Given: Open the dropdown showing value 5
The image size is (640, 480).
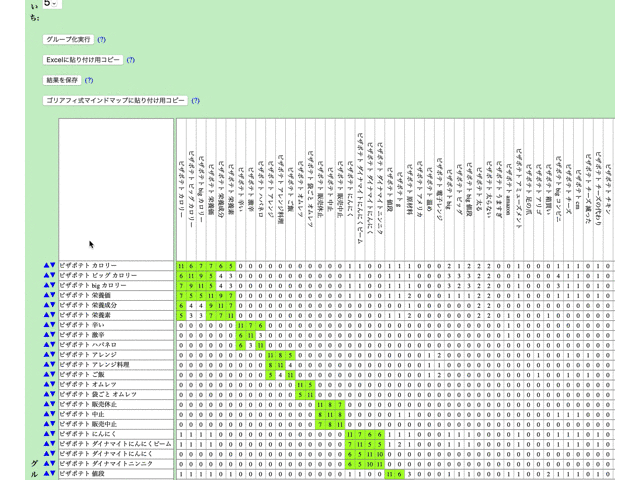Looking at the screenshot, I should [51, 4].
